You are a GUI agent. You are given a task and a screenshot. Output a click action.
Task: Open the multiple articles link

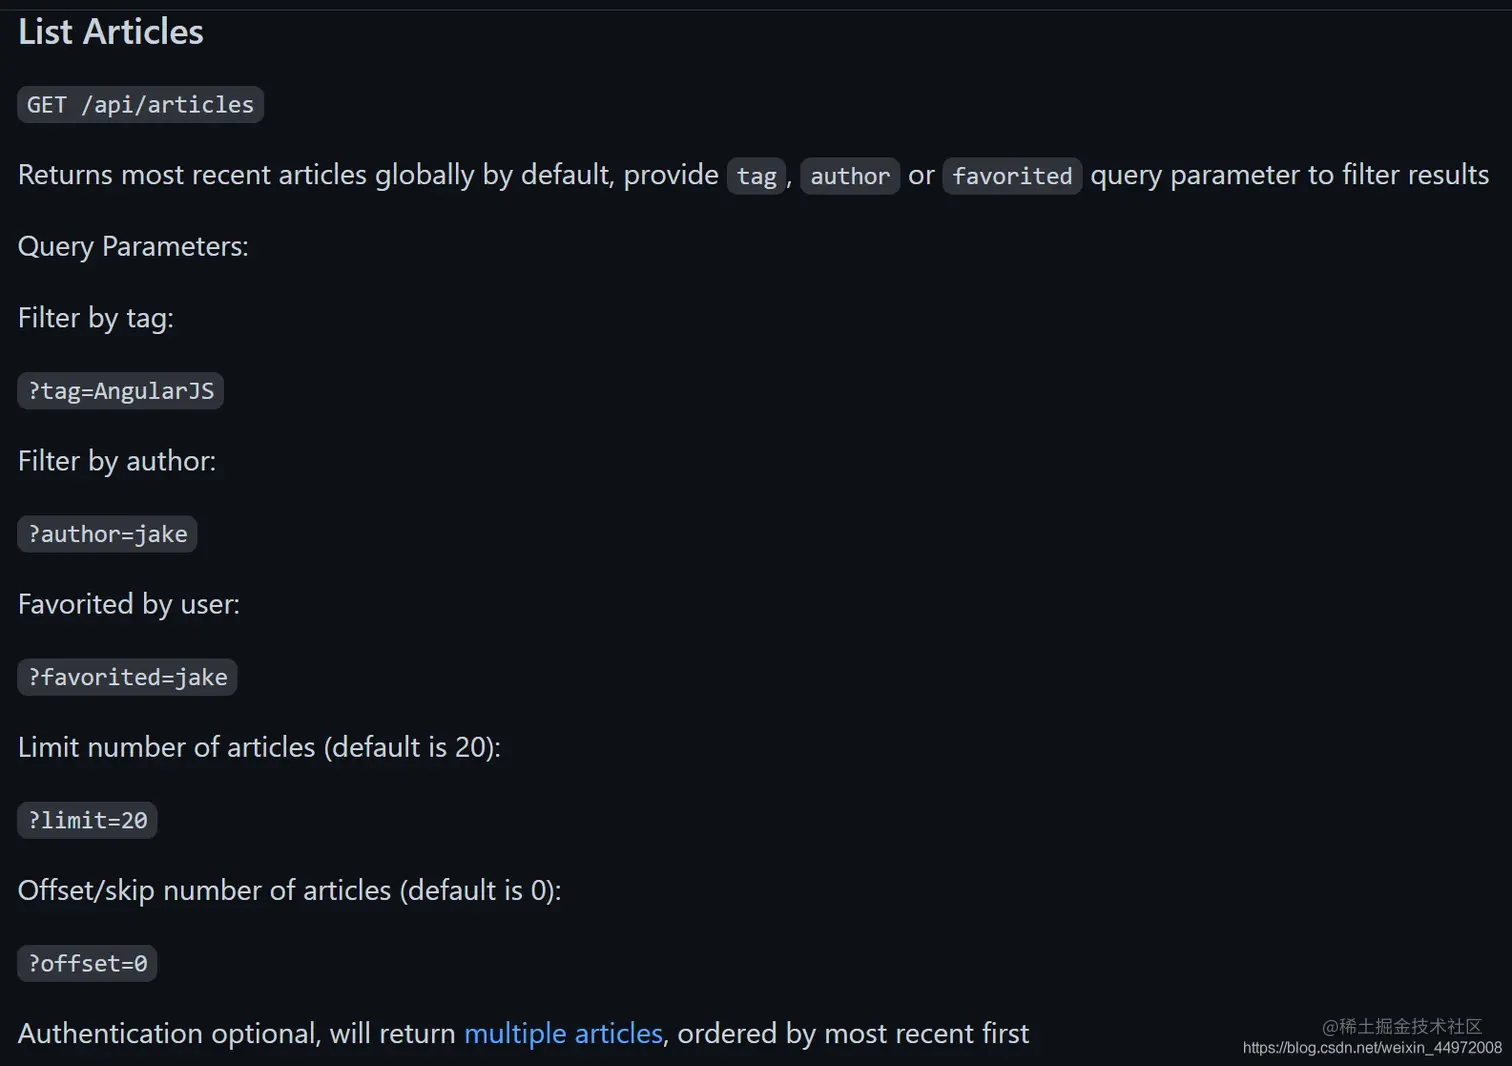(x=563, y=1033)
